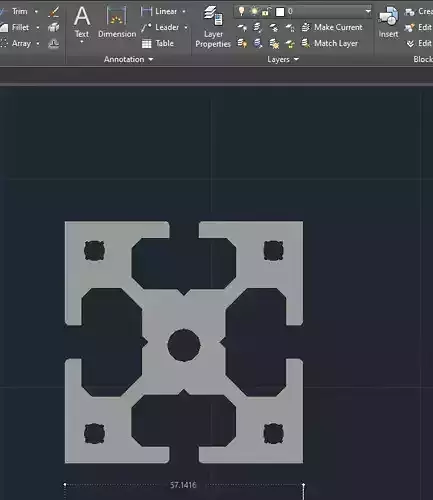The height and width of the screenshot is (500, 433).
Task: Select the 57.1416 dimension text
Action: [x=183, y=485]
